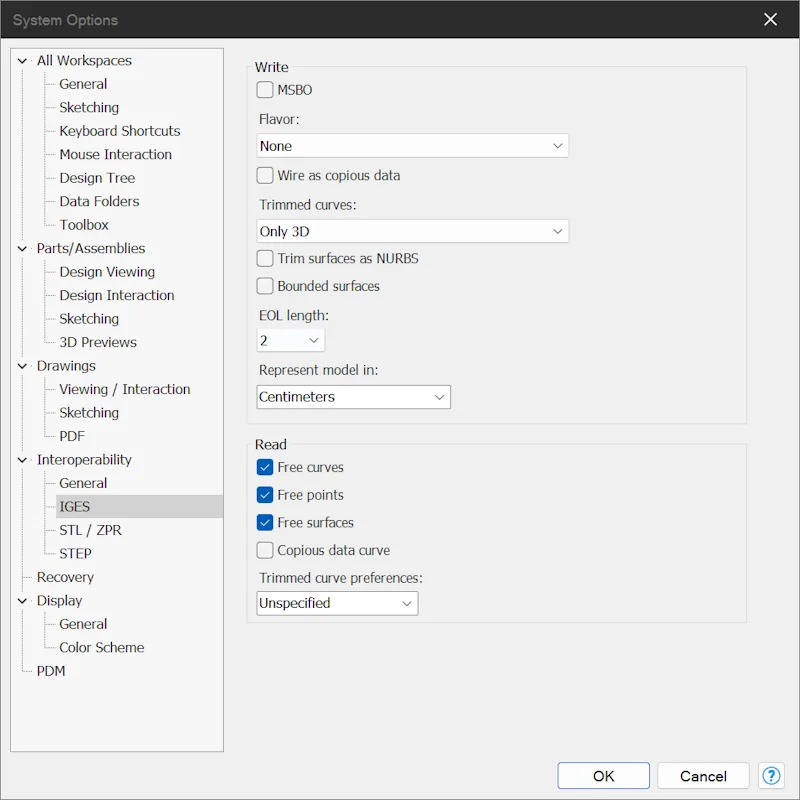
Task: Collapse the All Workspaces tree node
Action: (22, 61)
